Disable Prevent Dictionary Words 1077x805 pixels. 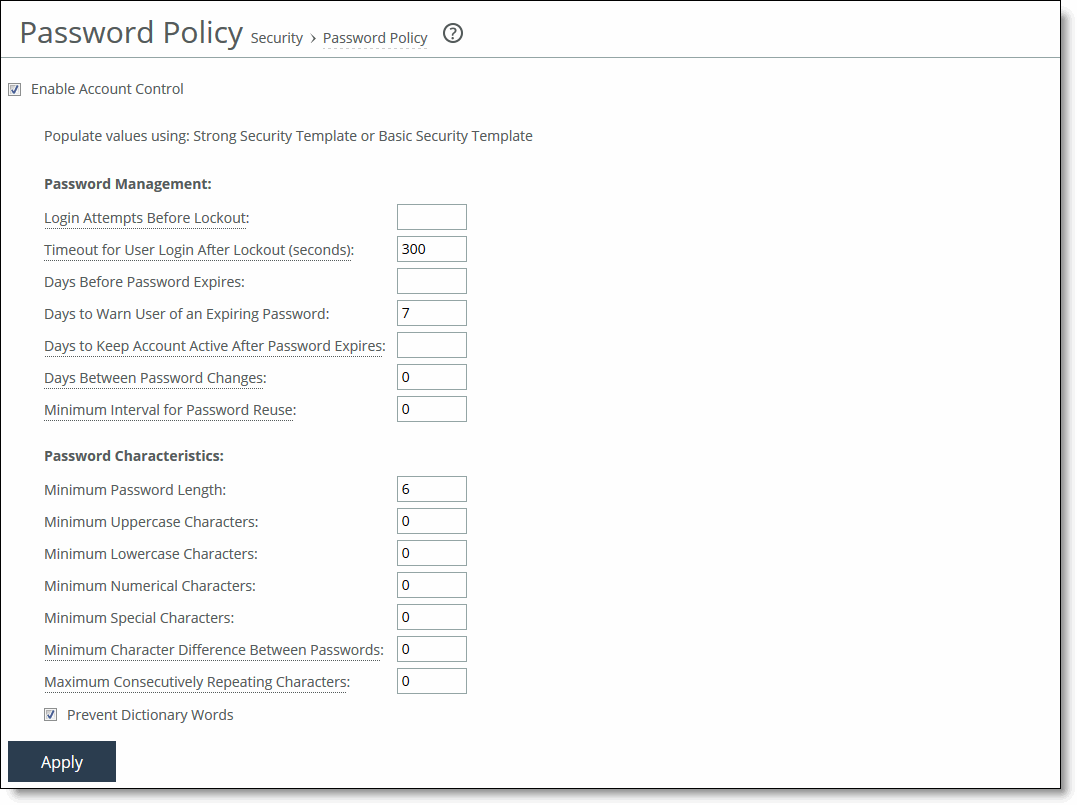50,714
